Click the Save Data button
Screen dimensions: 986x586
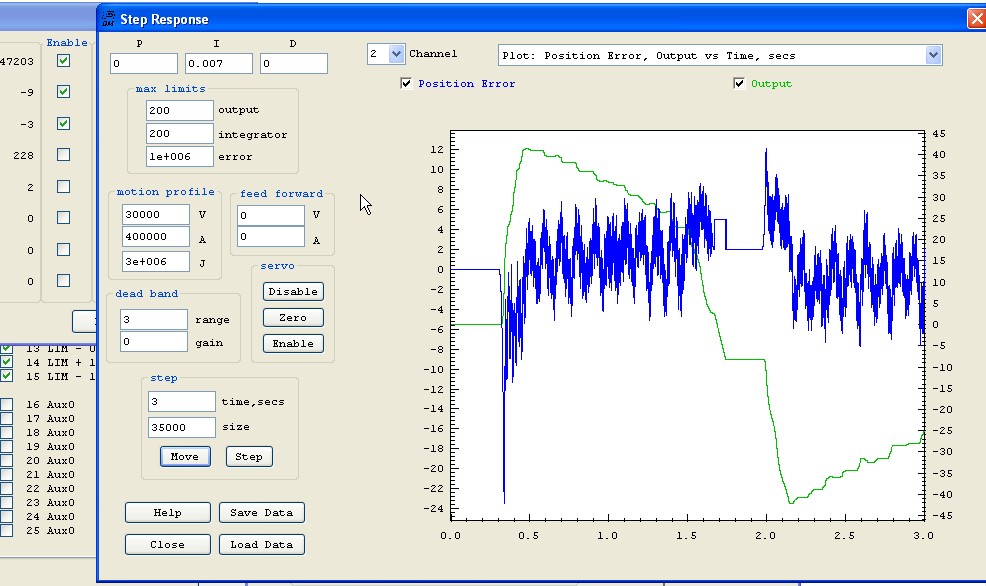pos(261,512)
